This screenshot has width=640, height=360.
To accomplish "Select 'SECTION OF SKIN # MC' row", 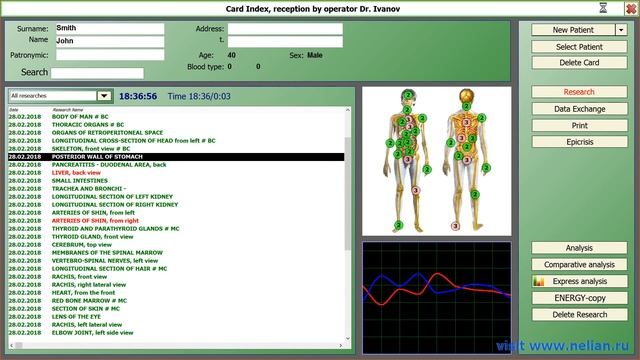I will pyautogui.click(x=176, y=309).
